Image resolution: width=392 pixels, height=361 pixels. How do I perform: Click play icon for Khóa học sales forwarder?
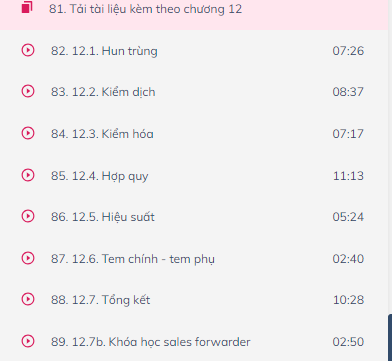point(28,341)
